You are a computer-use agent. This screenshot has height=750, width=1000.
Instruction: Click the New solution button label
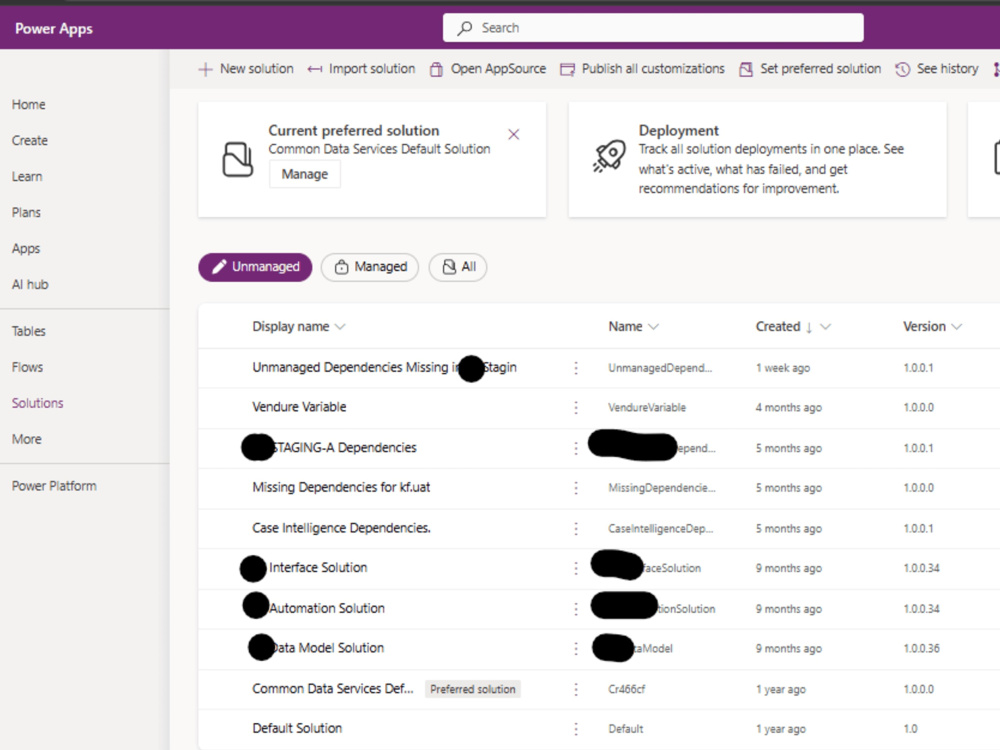pyautogui.click(x=256, y=69)
